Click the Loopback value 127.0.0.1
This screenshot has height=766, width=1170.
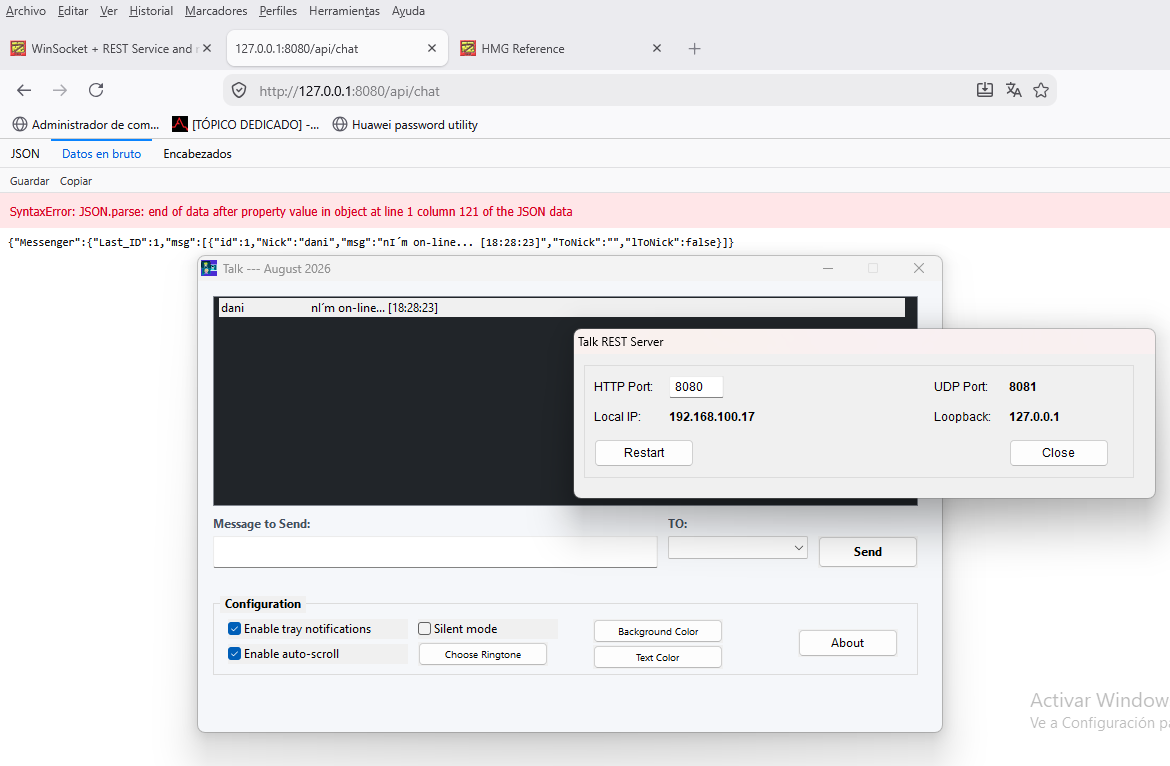tap(1034, 417)
